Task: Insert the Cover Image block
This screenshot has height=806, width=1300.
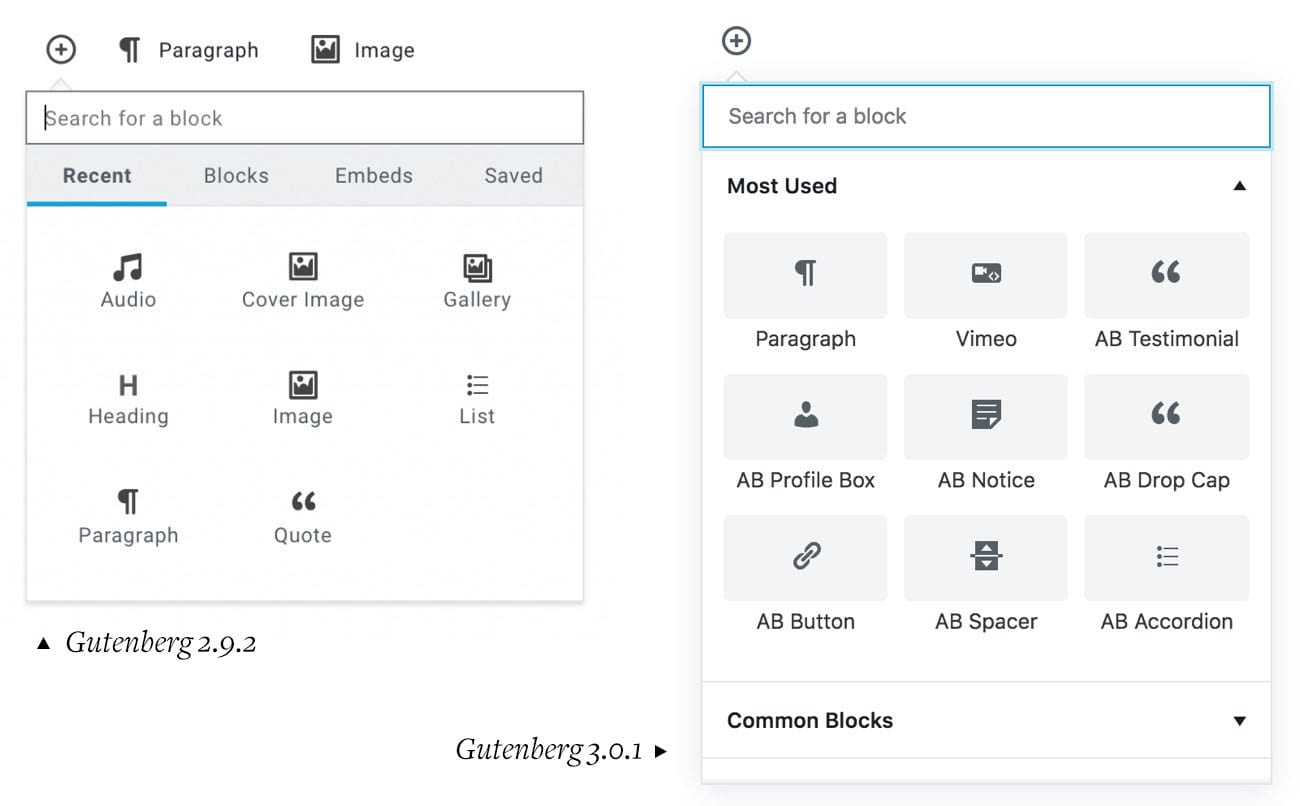Action: pyautogui.click(x=303, y=281)
